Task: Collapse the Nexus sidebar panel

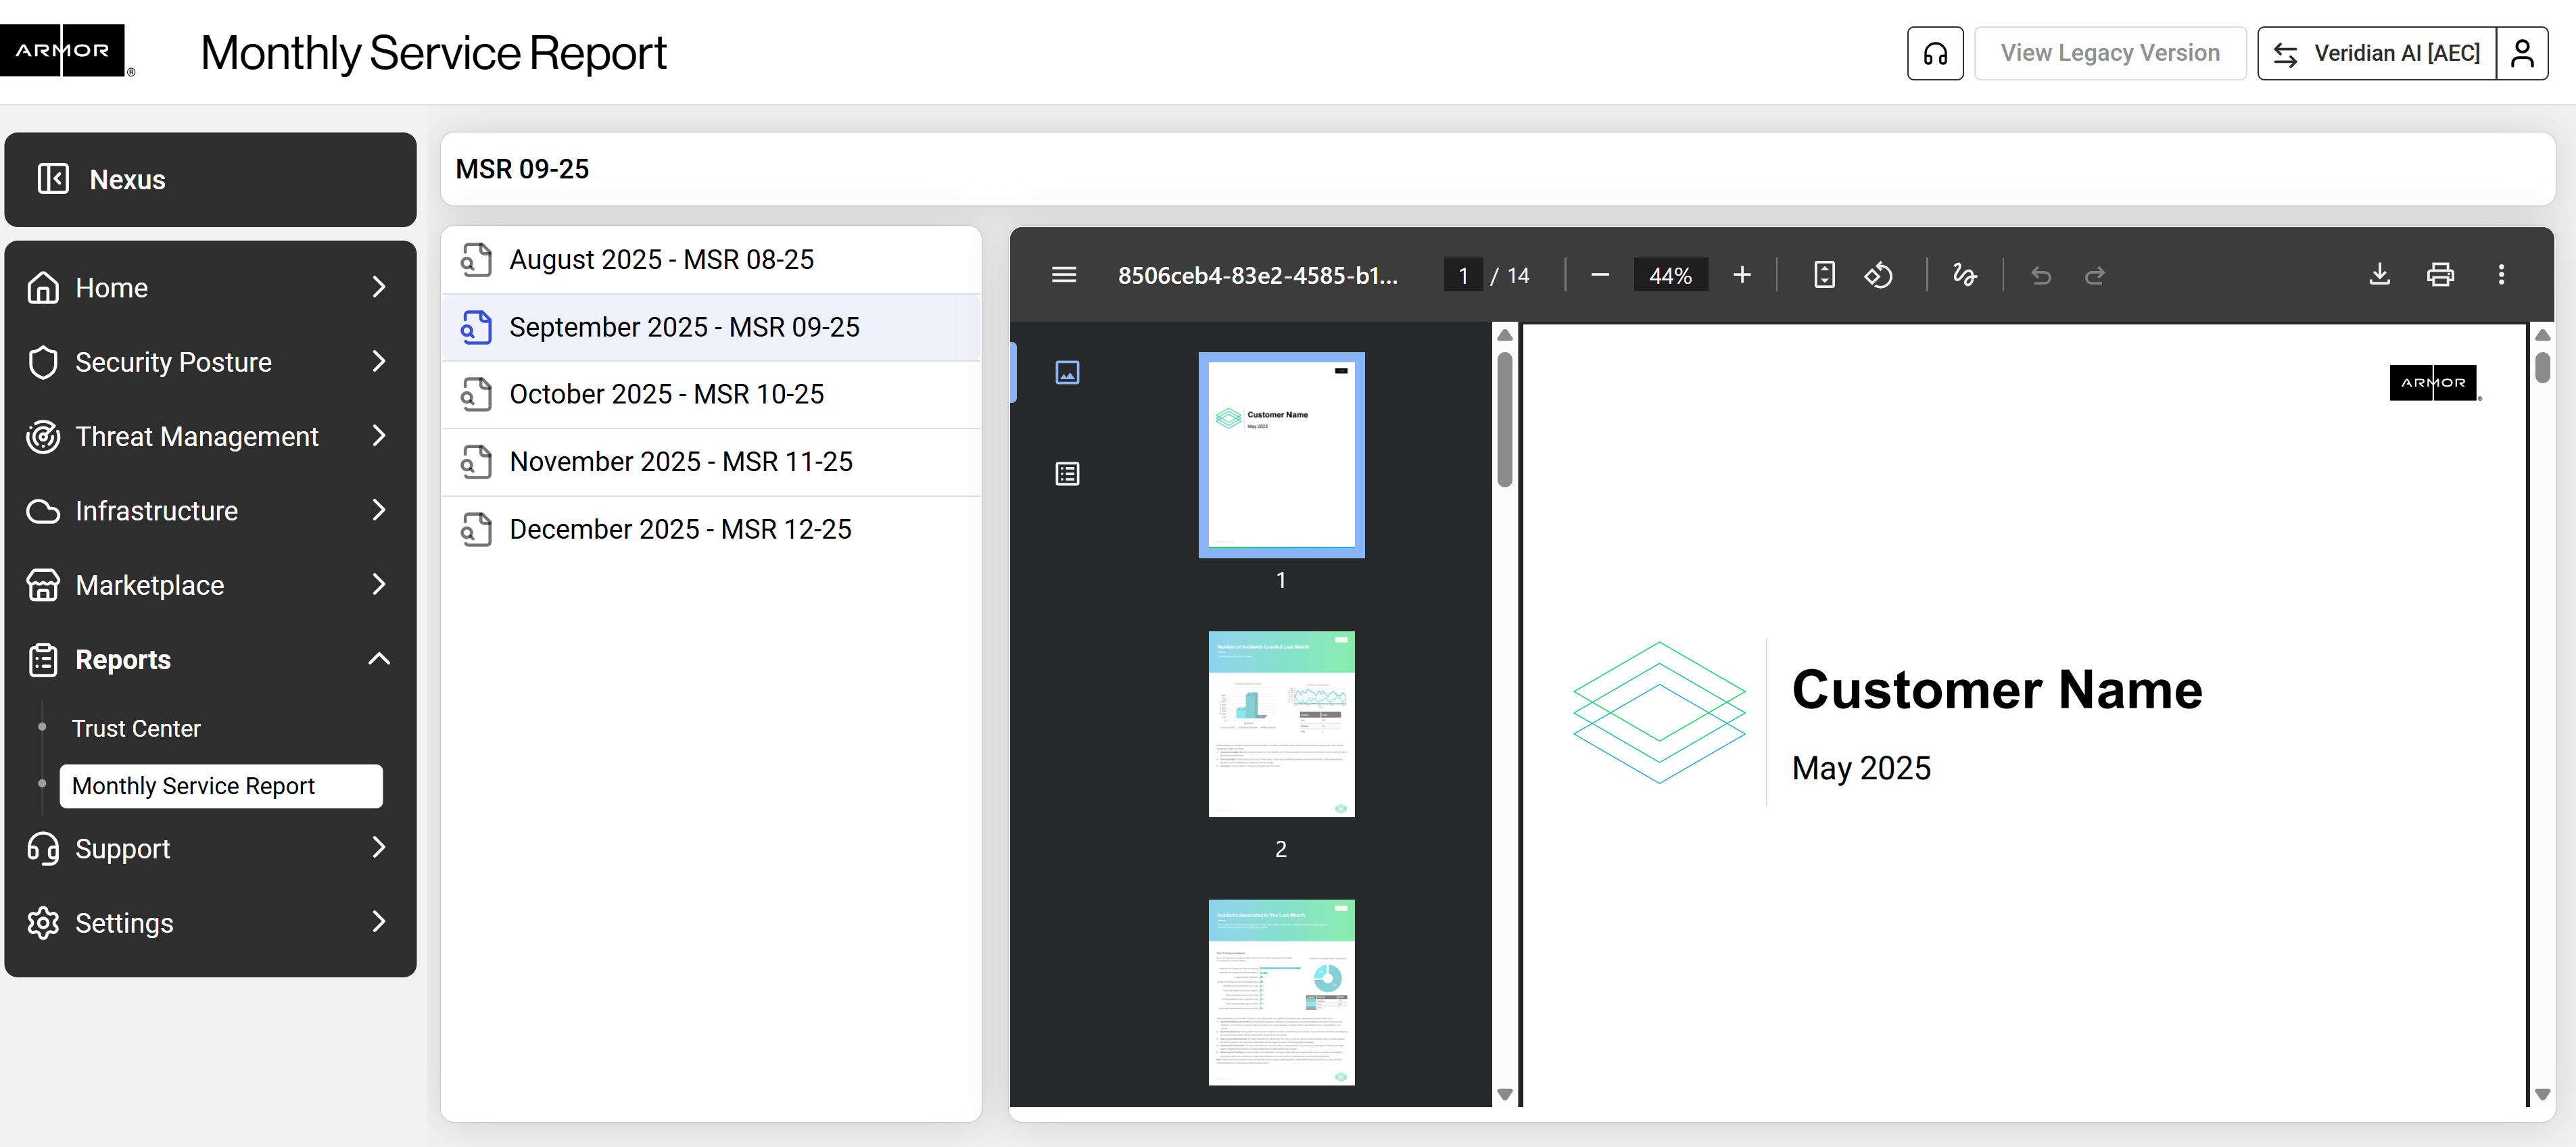Action: pos(53,179)
